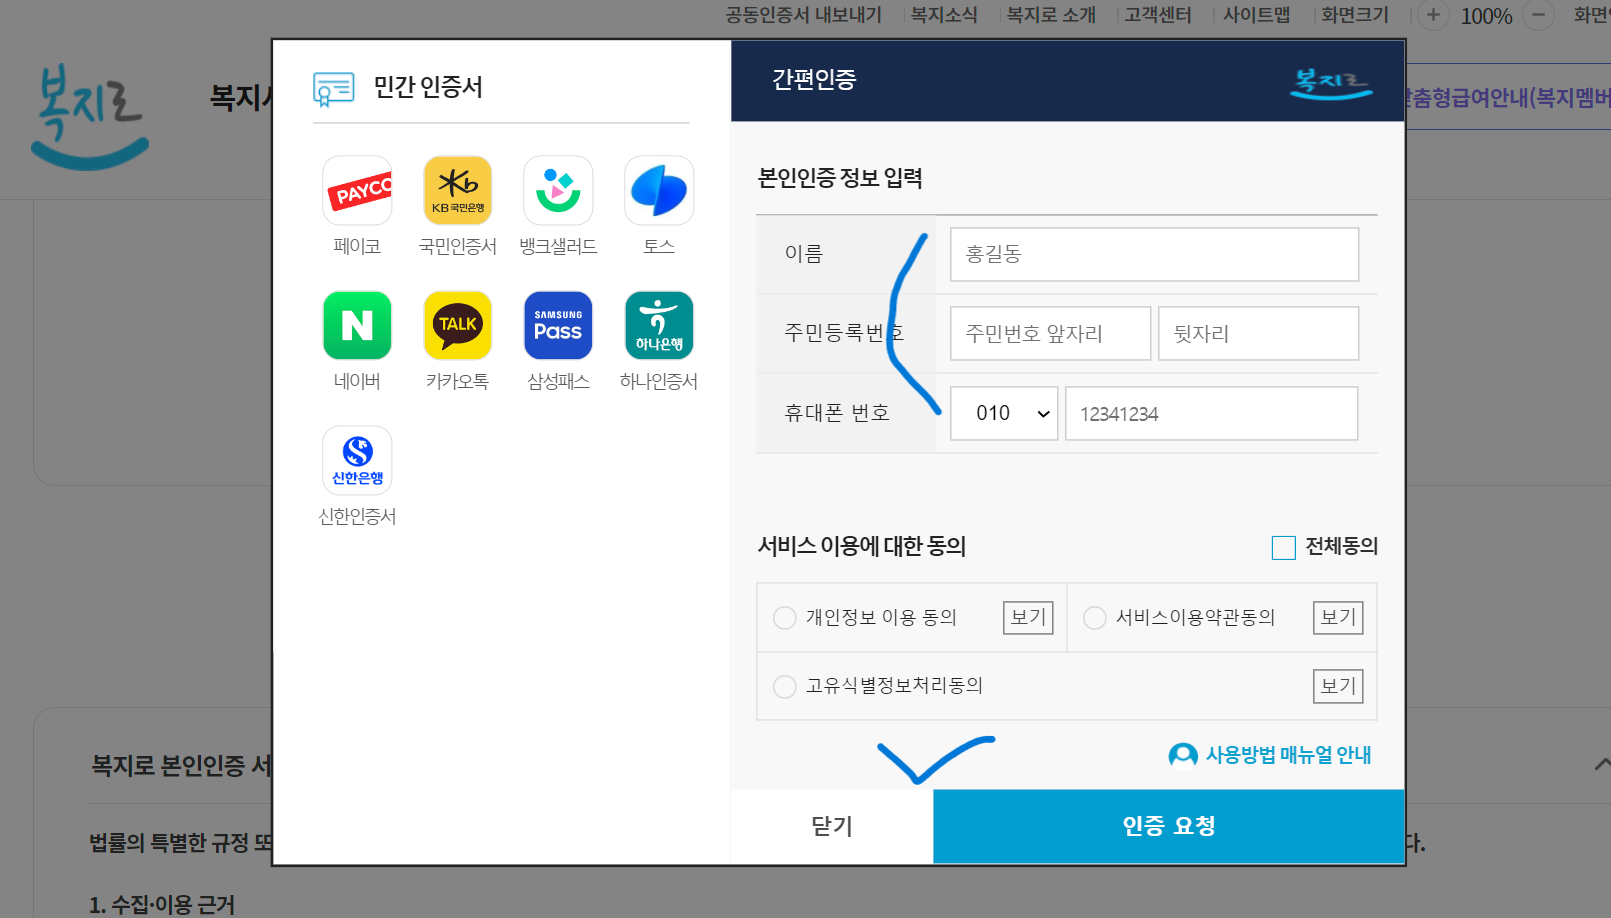
Task: Open the 010 phone prefix dropdown
Action: (x=1003, y=413)
